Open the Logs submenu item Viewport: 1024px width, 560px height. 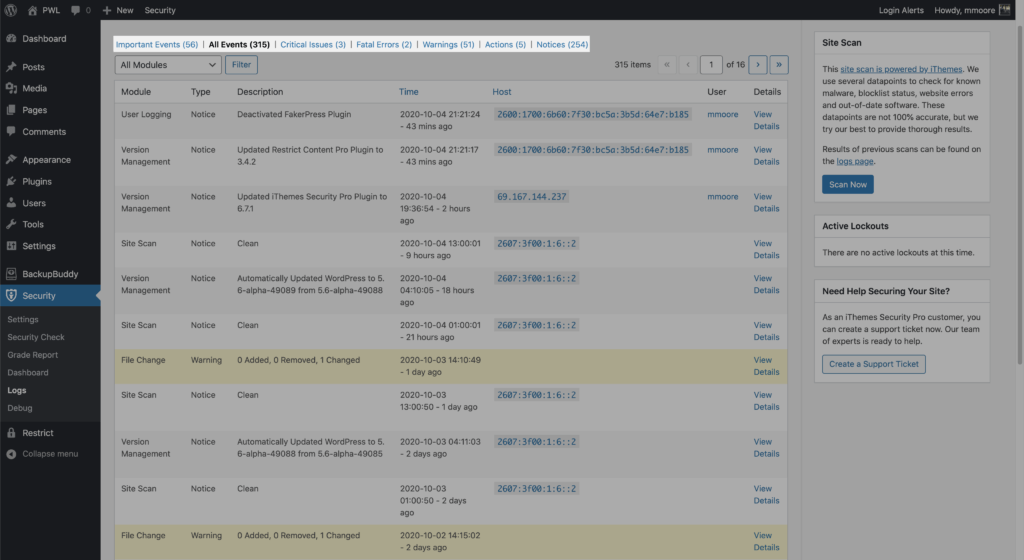(x=17, y=390)
